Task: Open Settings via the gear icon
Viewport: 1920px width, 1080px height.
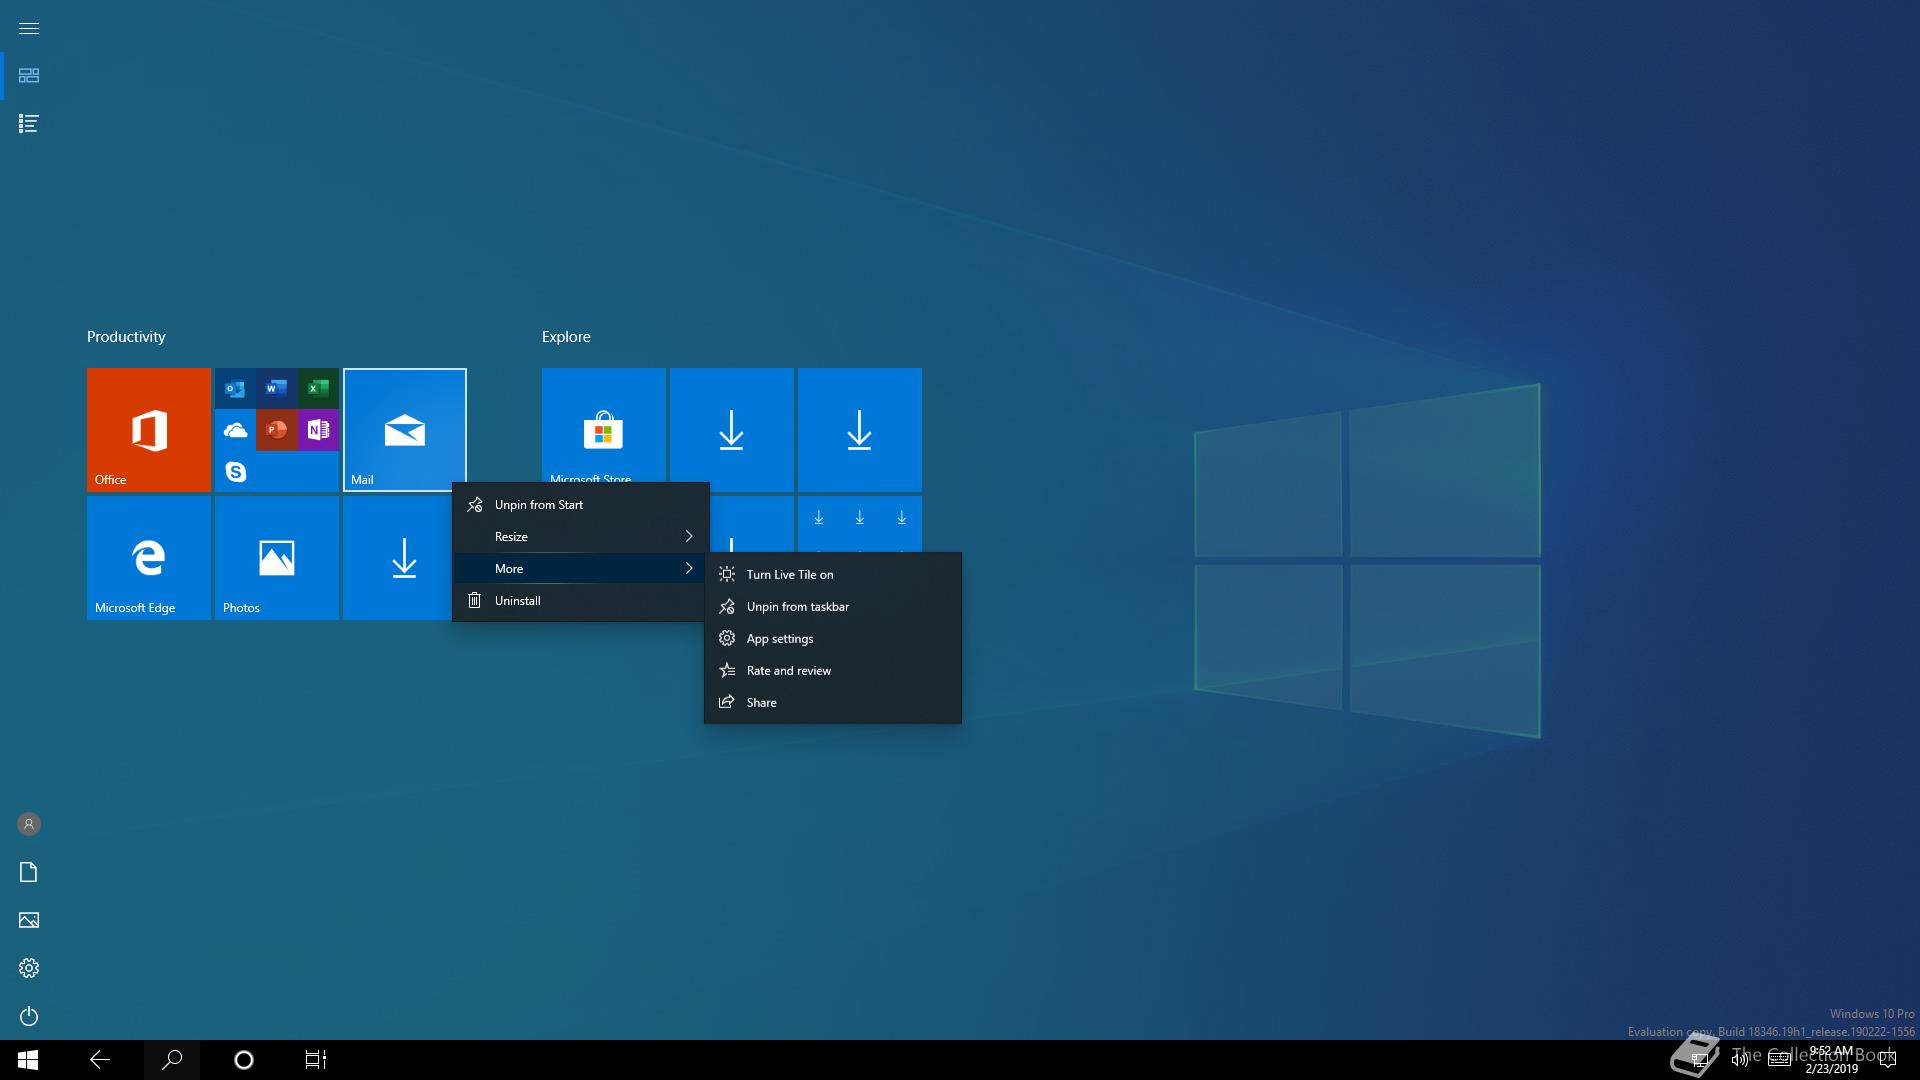Action: point(29,968)
